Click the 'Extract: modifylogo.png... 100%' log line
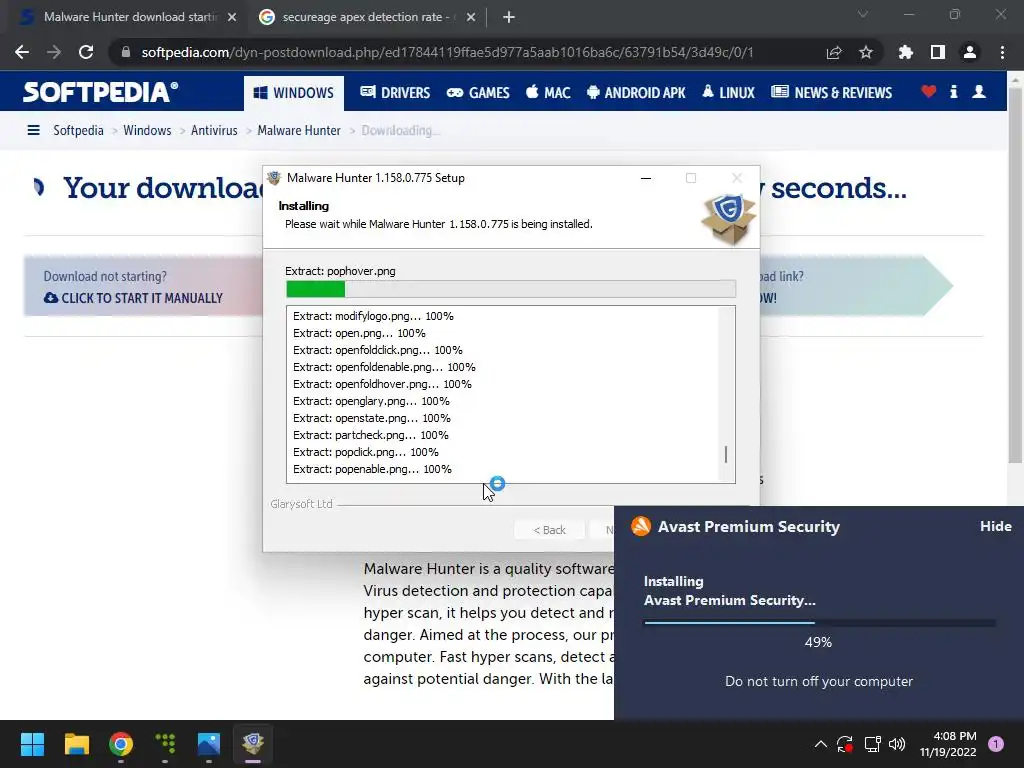 pyautogui.click(x=373, y=316)
